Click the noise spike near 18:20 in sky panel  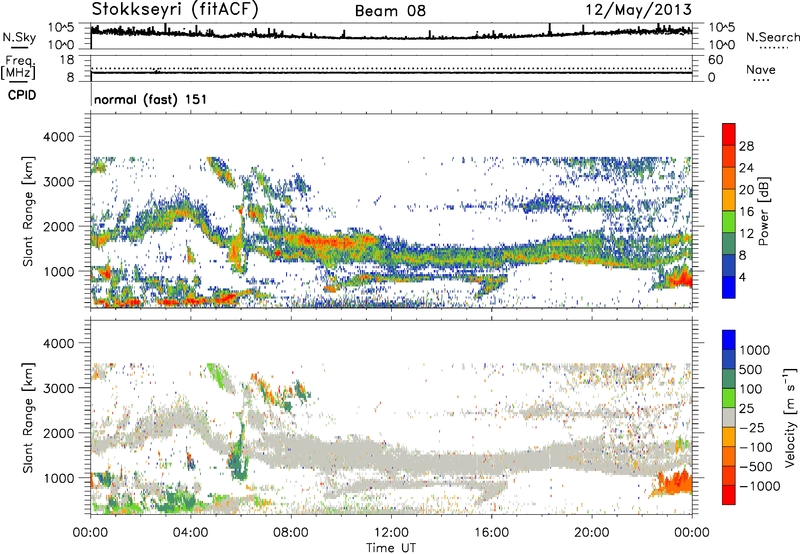click(549, 29)
